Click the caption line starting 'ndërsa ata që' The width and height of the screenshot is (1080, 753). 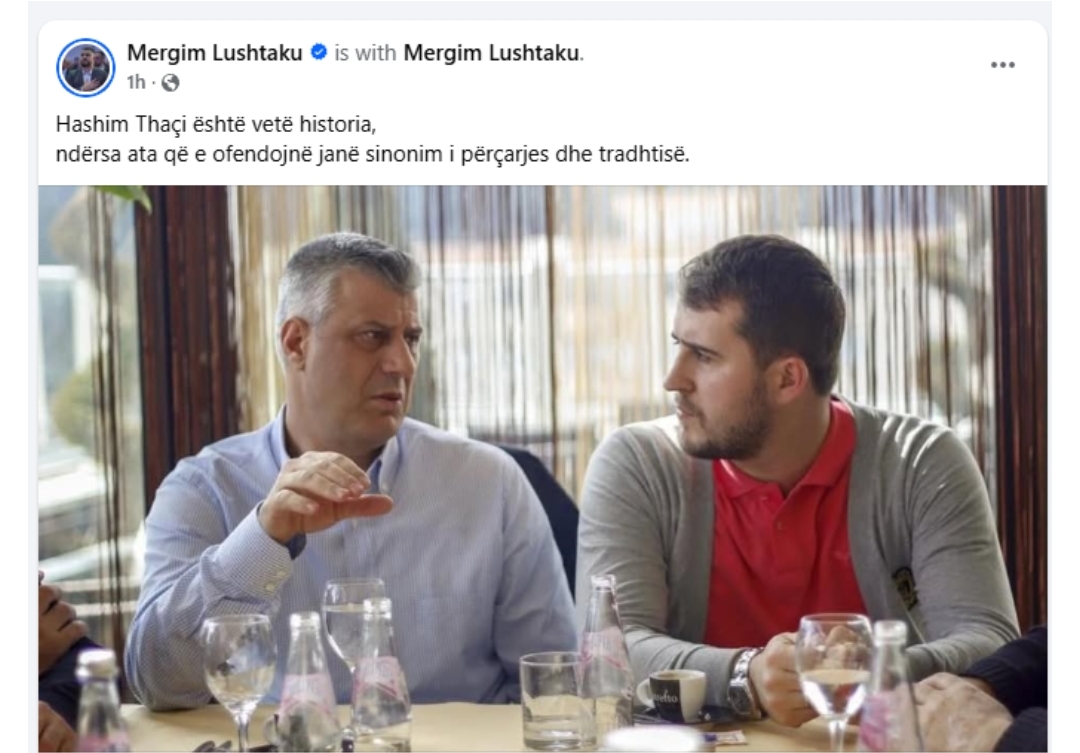tap(373, 154)
